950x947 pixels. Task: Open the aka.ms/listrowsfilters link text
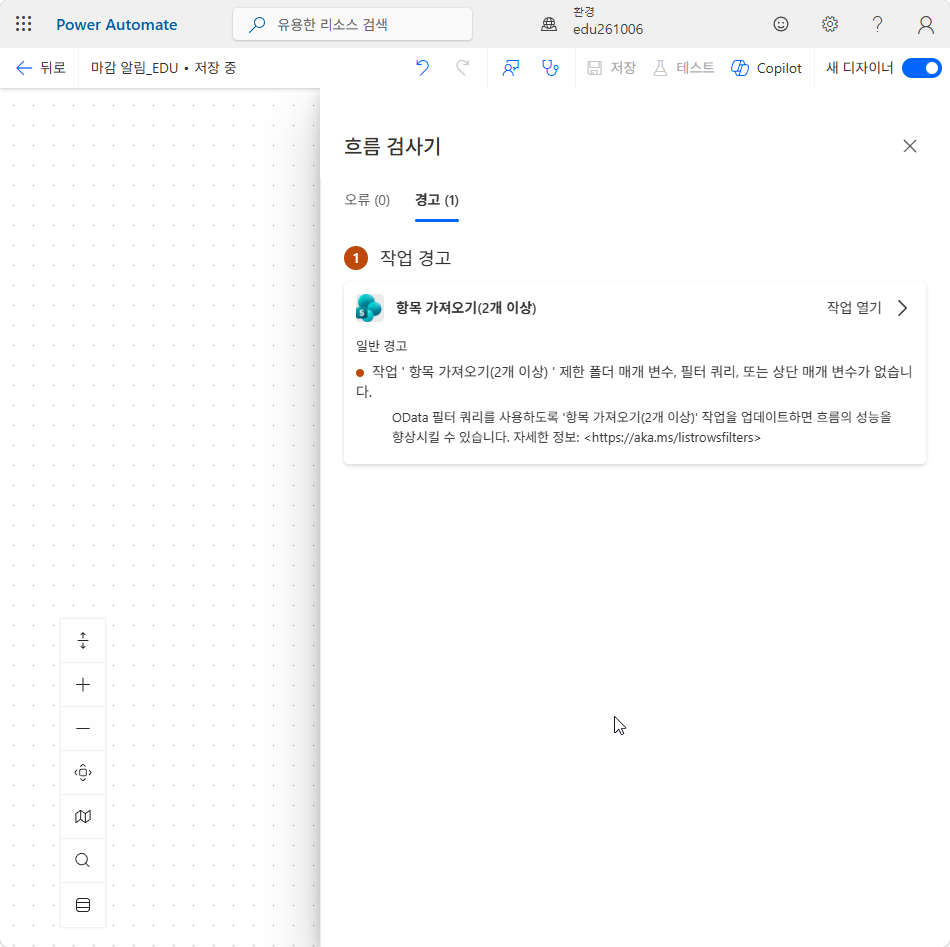673,437
